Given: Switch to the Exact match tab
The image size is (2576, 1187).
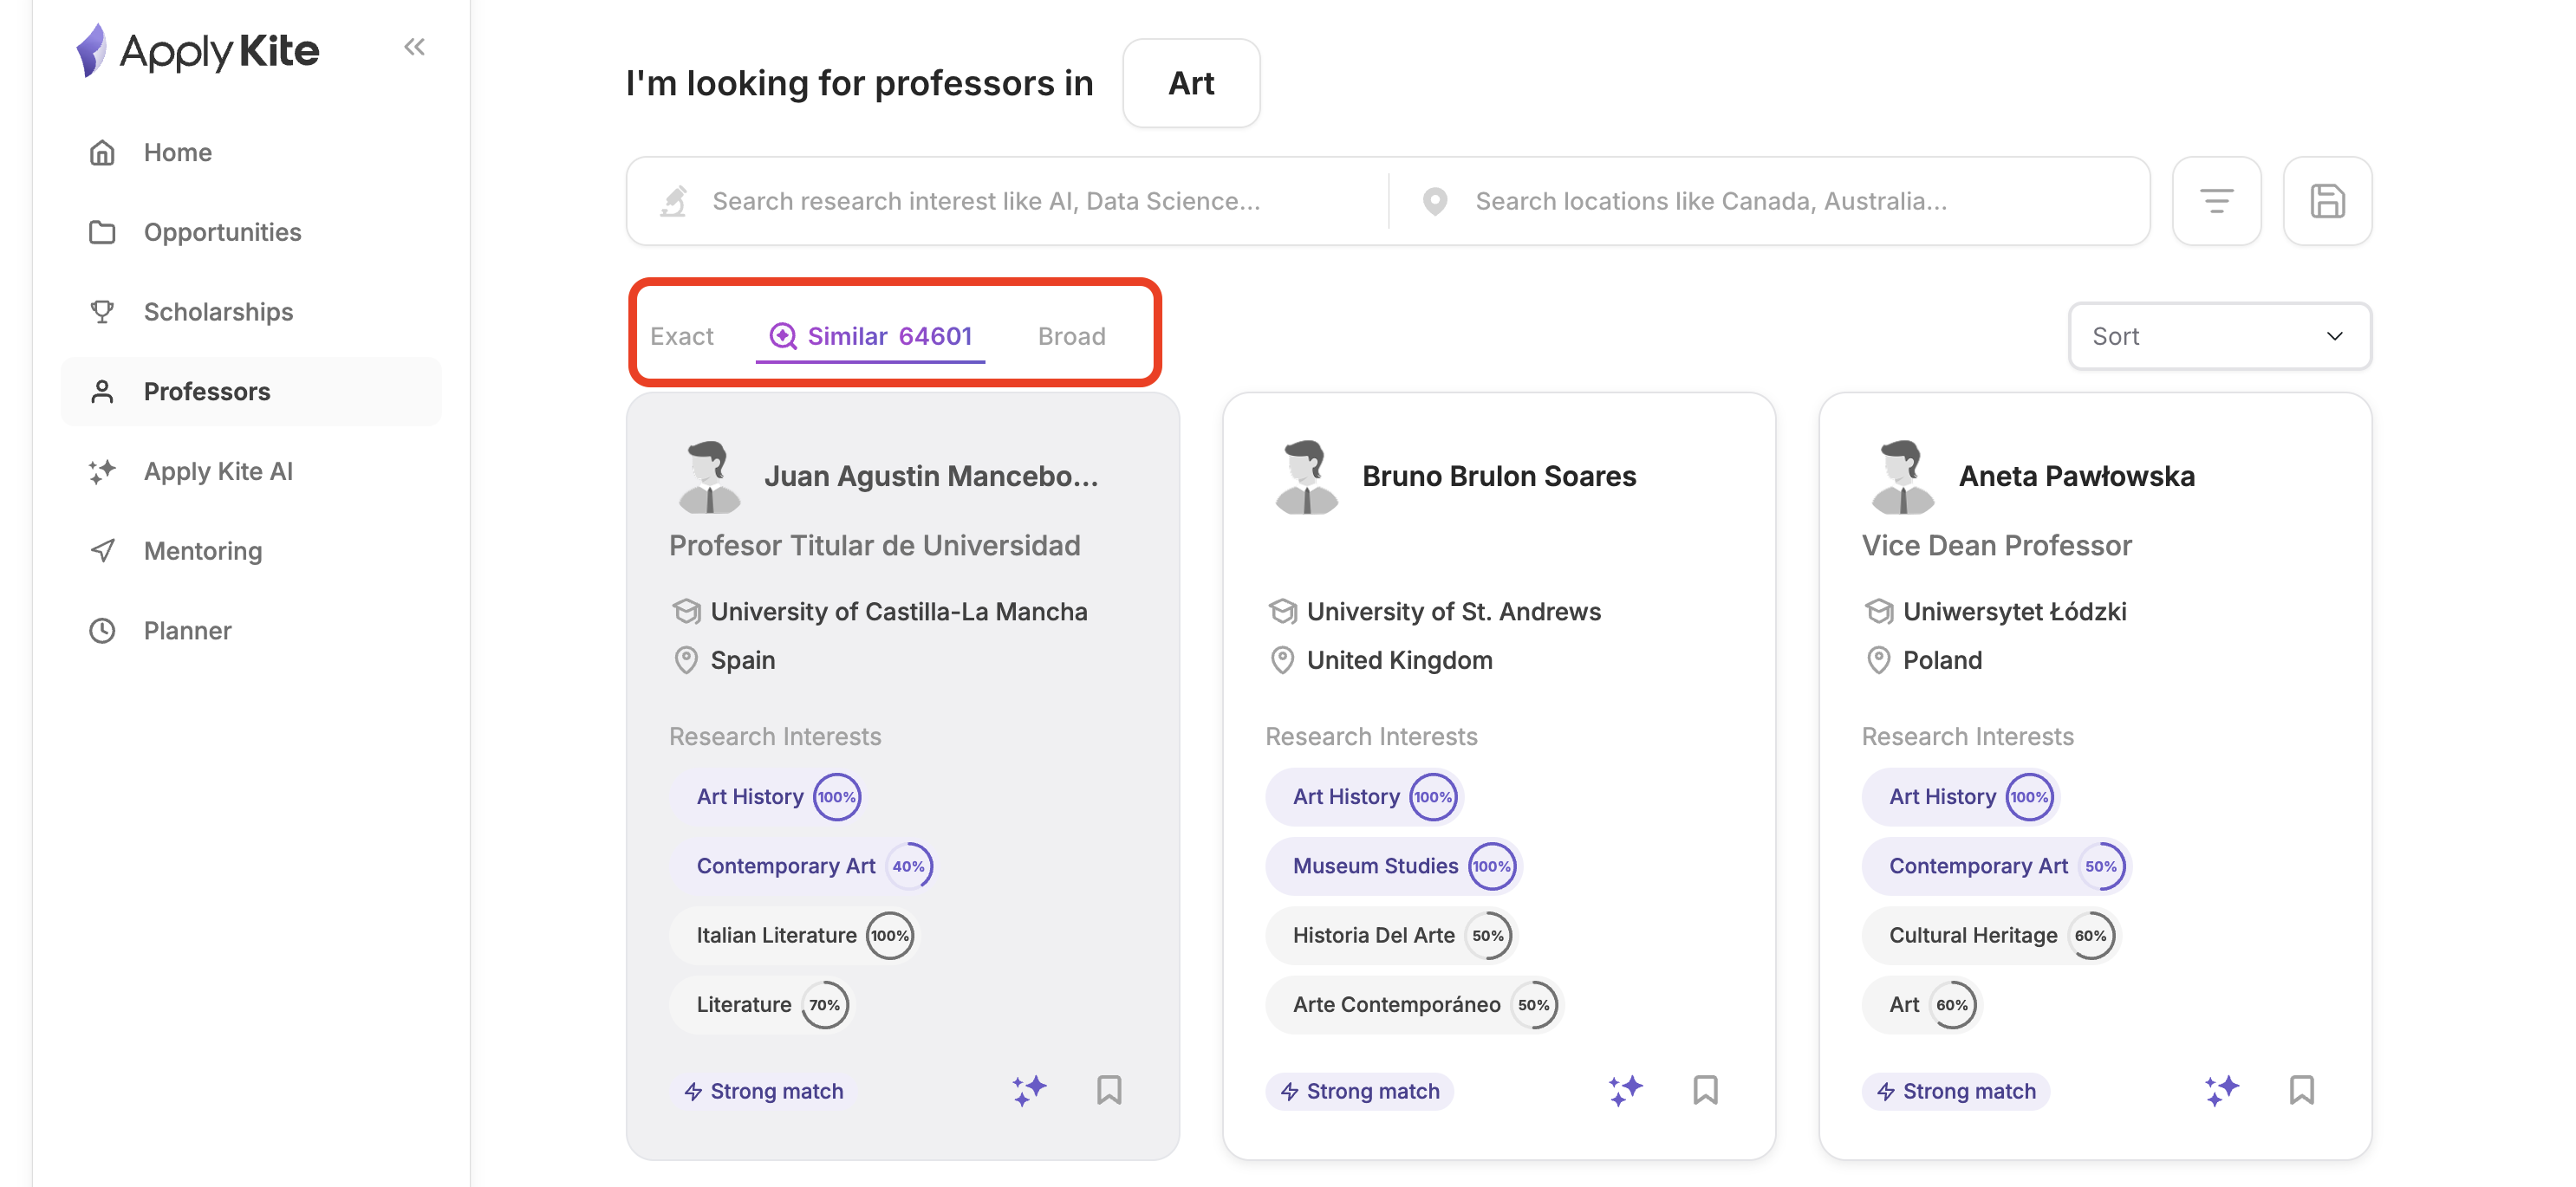Looking at the screenshot, I should click(x=681, y=336).
